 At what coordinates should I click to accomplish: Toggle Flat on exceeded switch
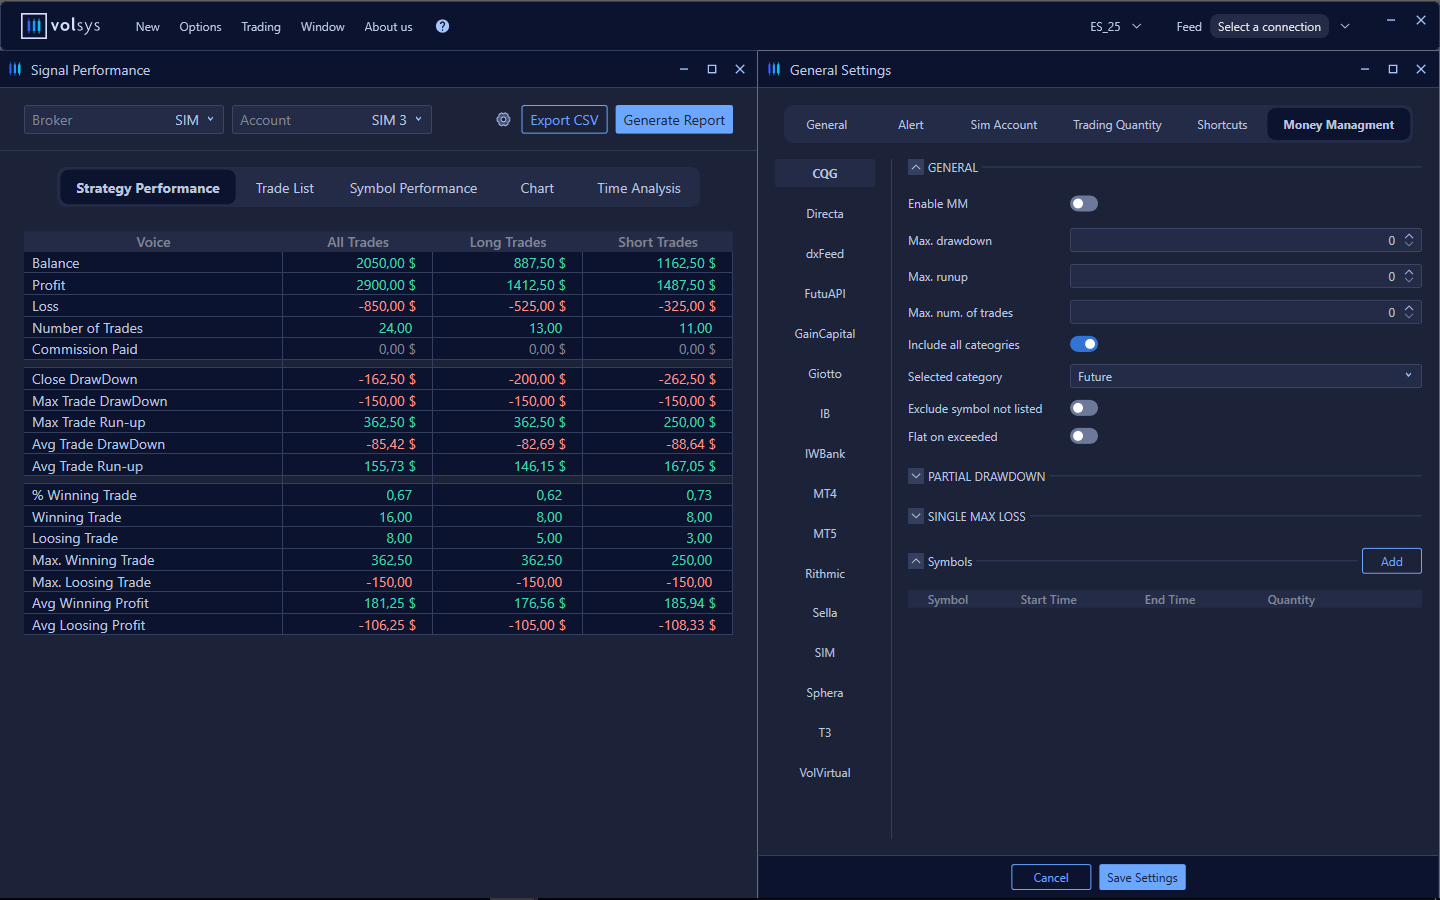point(1083,436)
